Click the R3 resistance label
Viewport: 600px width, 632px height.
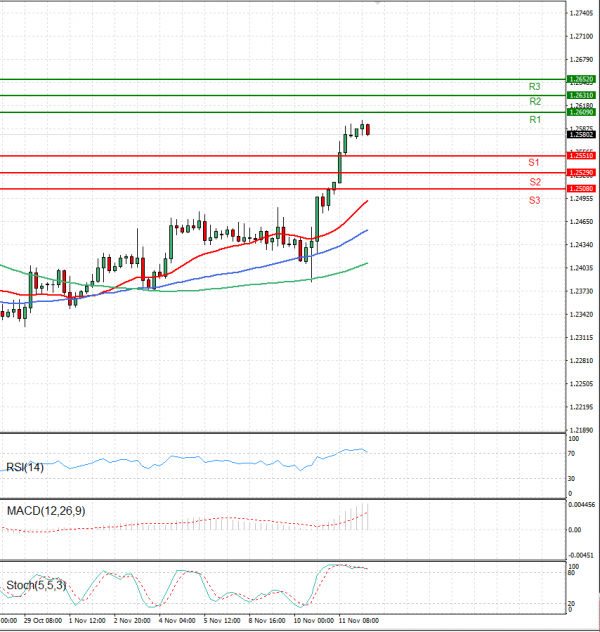[x=534, y=87]
